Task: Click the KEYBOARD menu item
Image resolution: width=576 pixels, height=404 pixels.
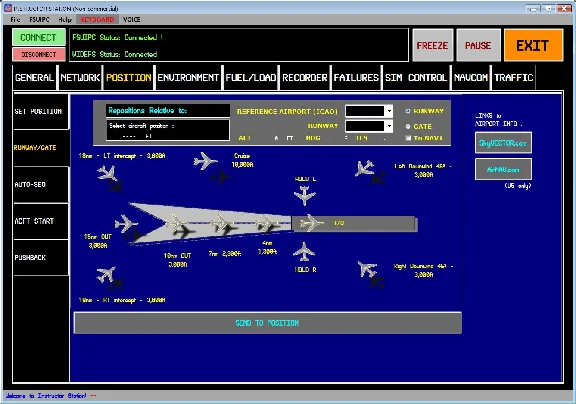Action: [x=97, y=19]
